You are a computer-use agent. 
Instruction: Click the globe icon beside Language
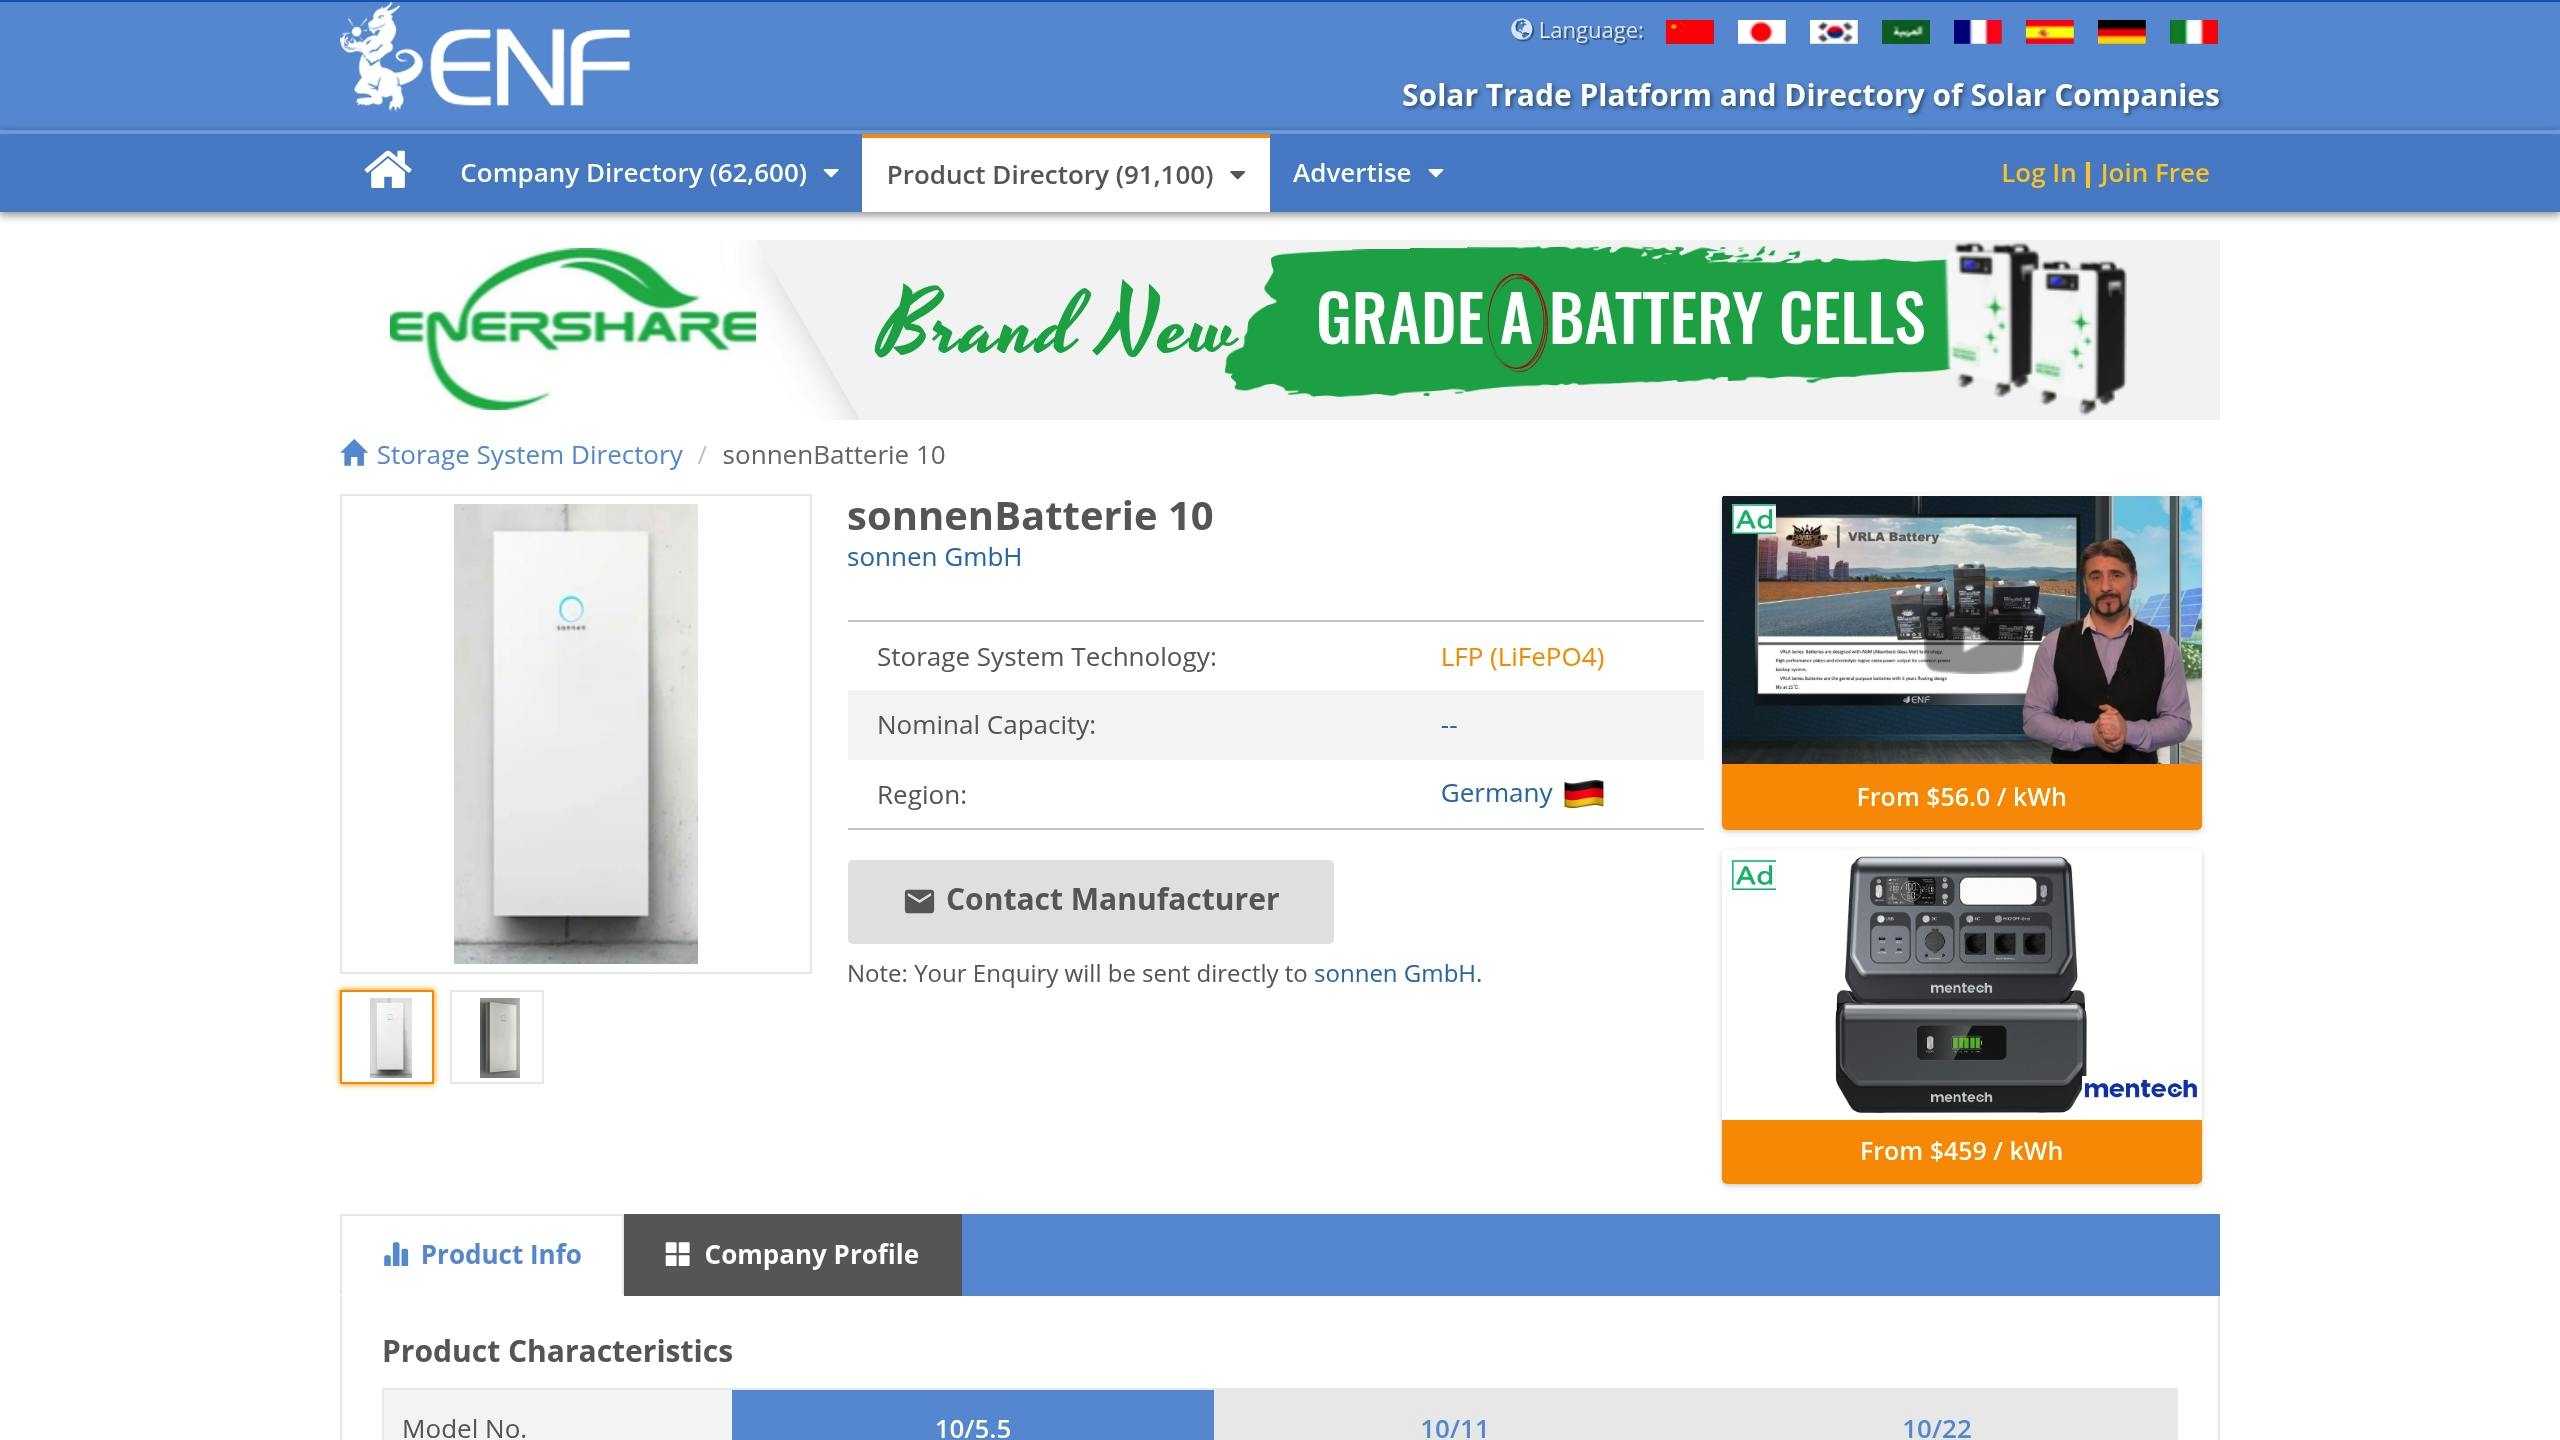1521,30
